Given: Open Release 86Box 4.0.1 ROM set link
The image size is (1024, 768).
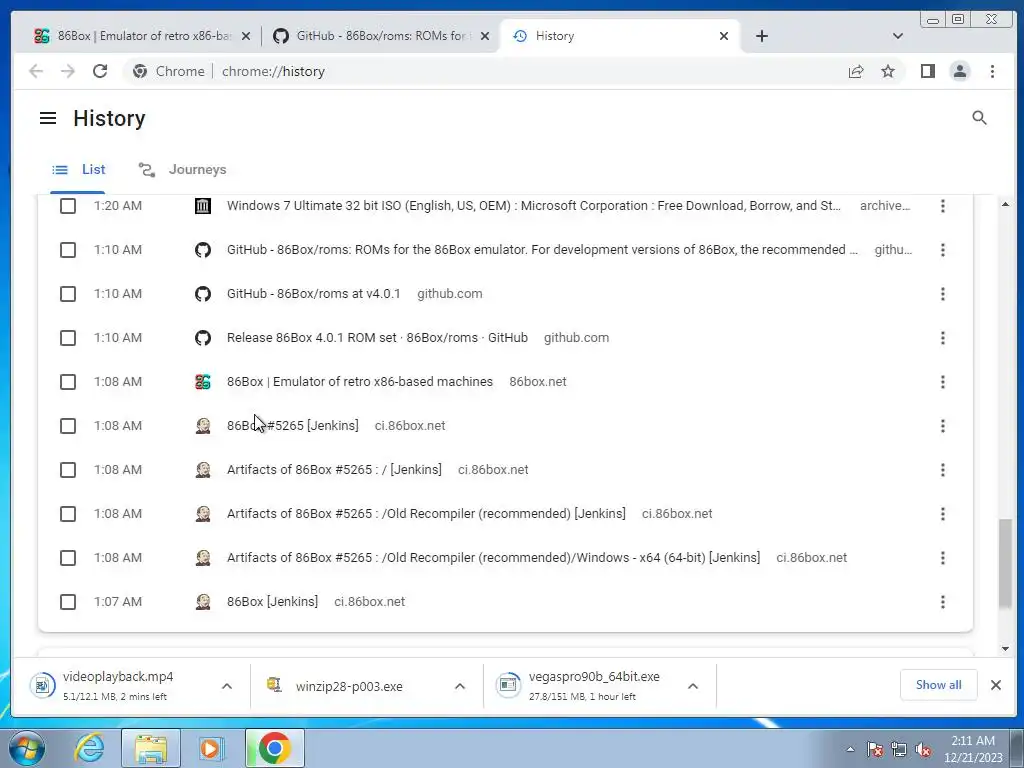Looking at the screenshot, I should (x=377, y=338).
